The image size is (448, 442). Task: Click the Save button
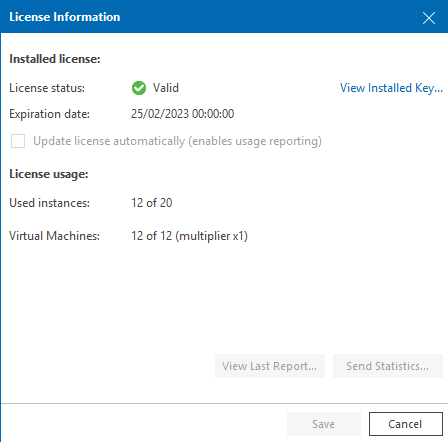324,424
